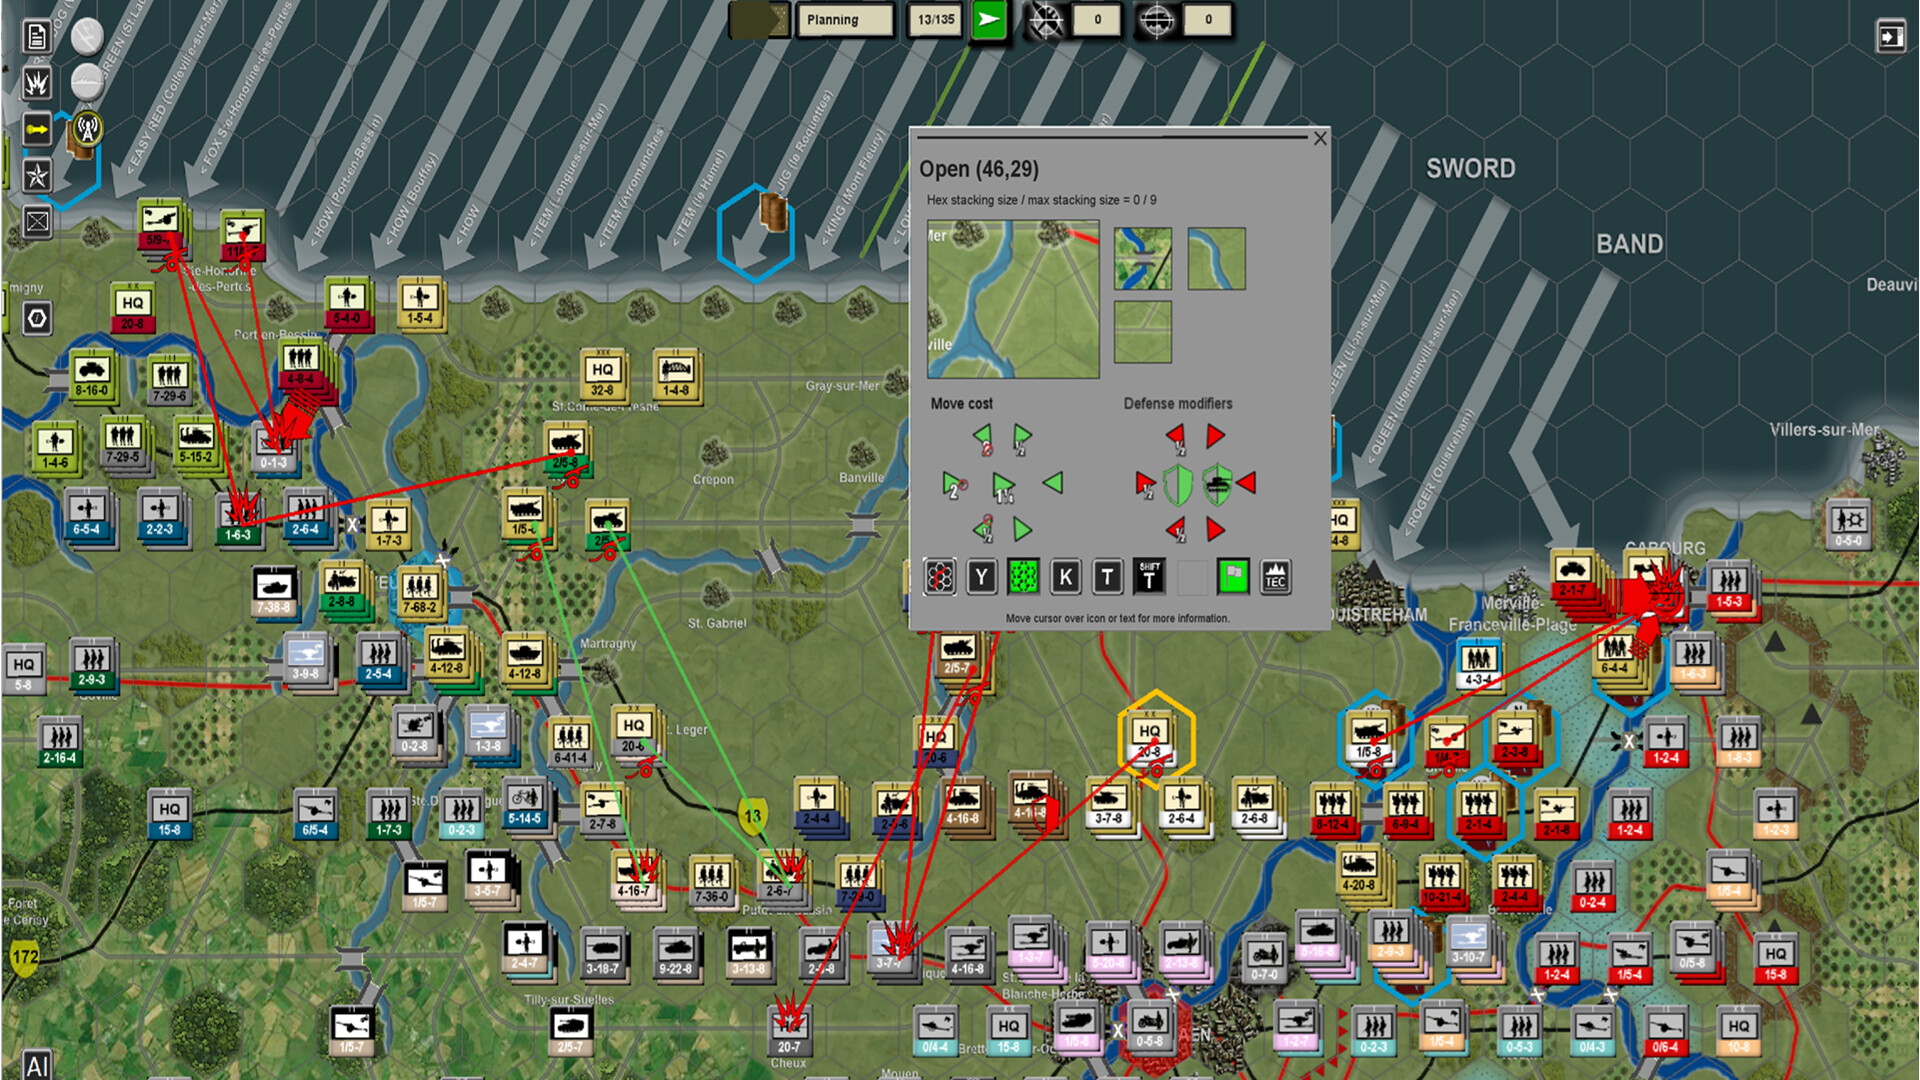Click the star icon in left sidebar
This screenshot has height=1080, width=1920.
37,176
